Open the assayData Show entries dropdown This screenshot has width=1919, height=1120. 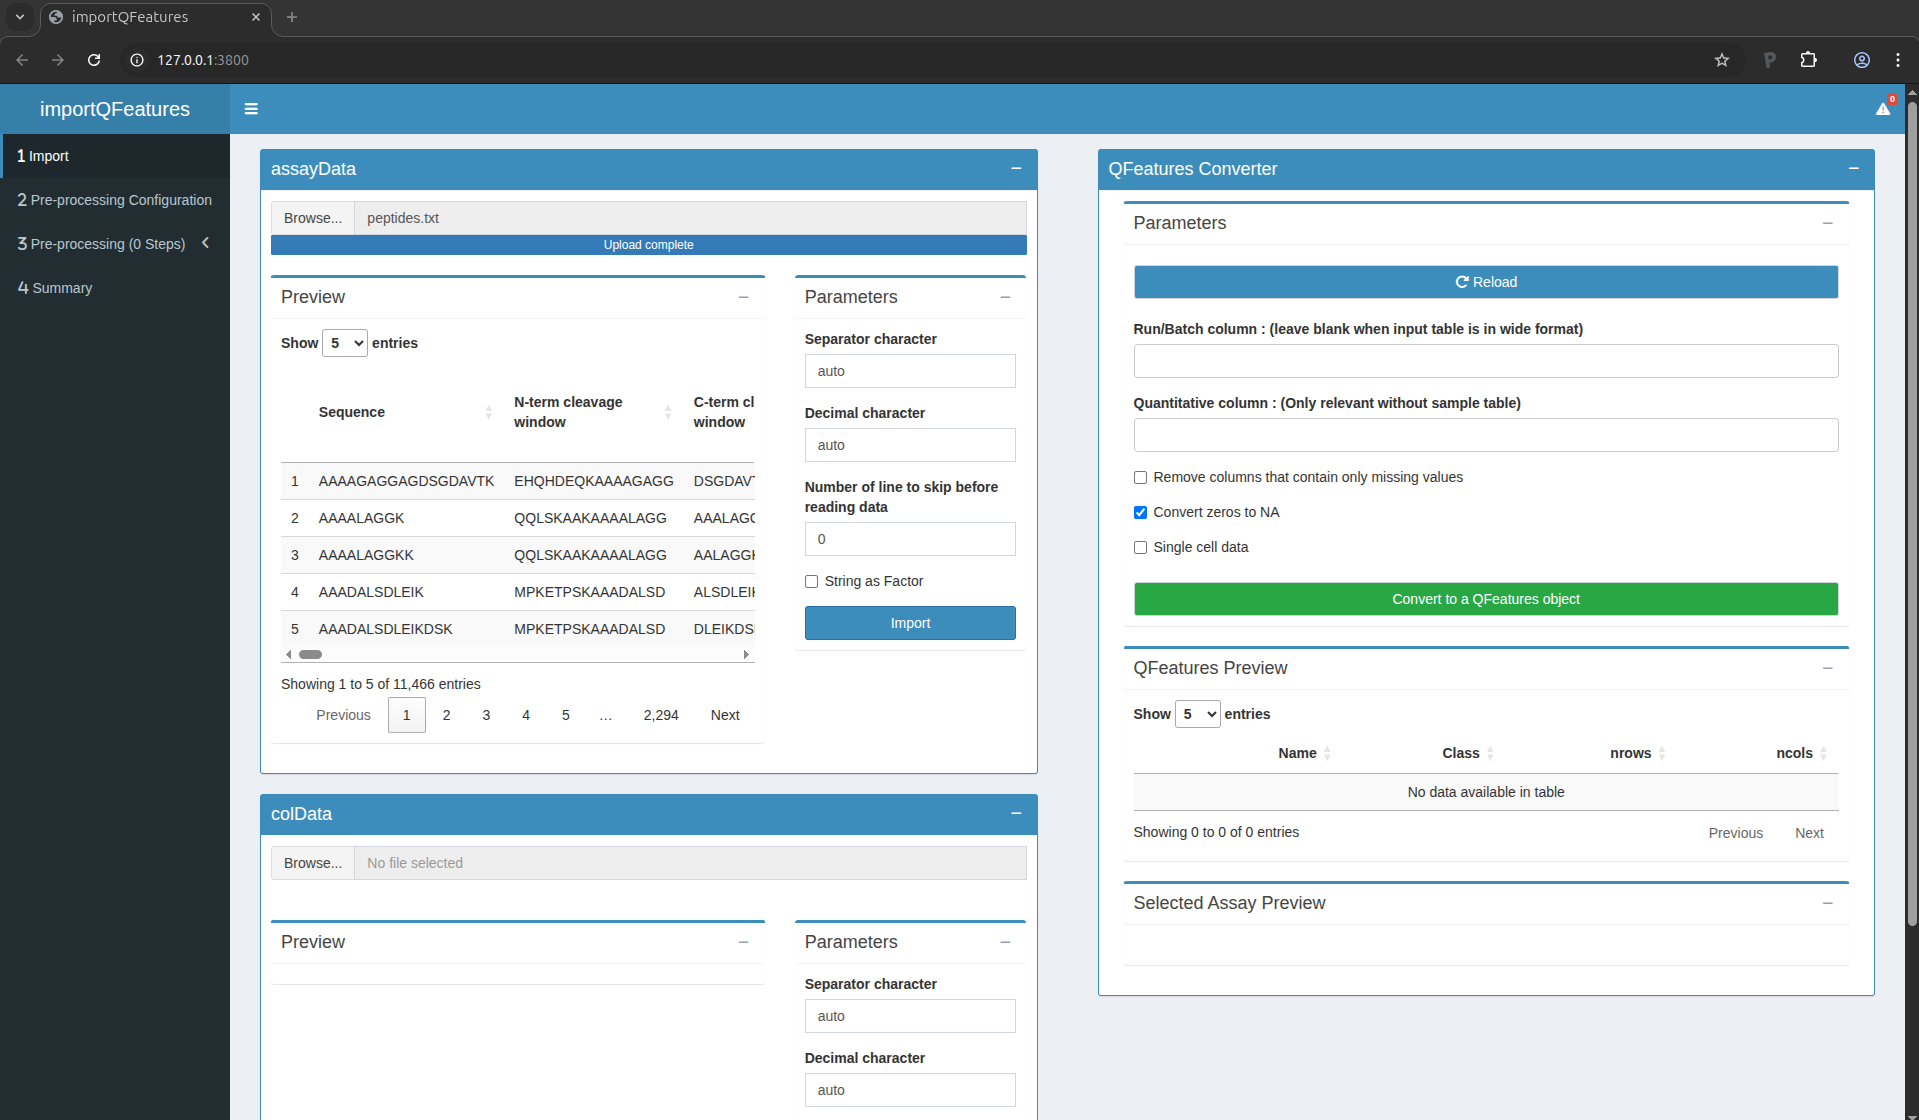(345, 343)
